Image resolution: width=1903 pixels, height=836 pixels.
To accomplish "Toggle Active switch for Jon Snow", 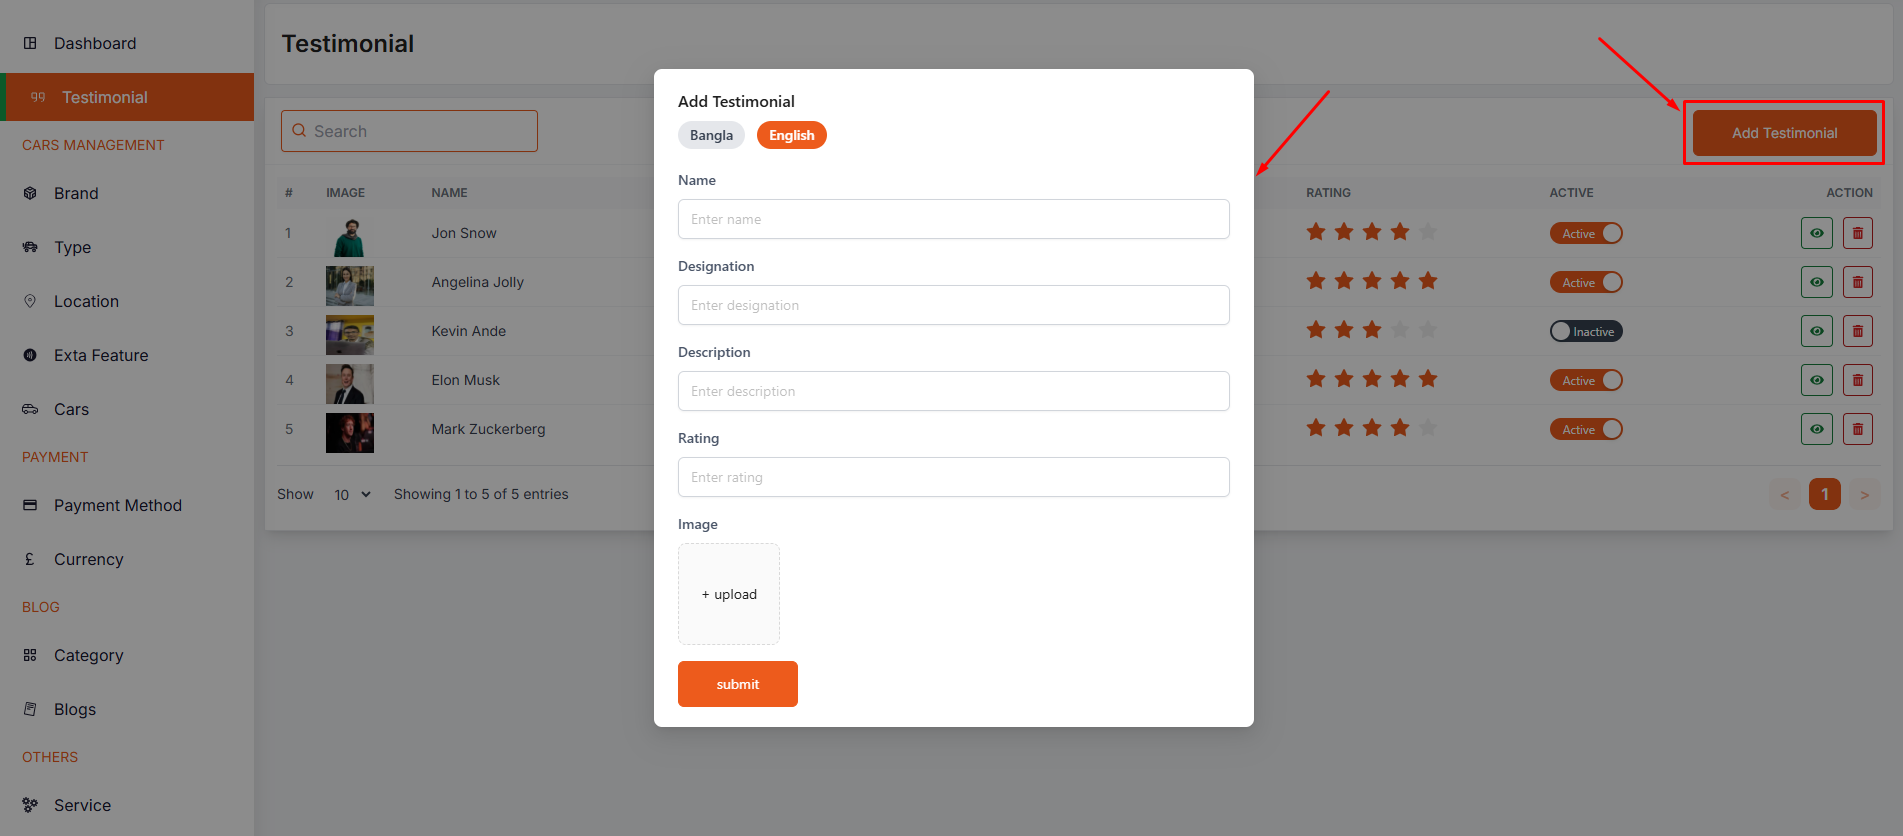I will 1585,233.
